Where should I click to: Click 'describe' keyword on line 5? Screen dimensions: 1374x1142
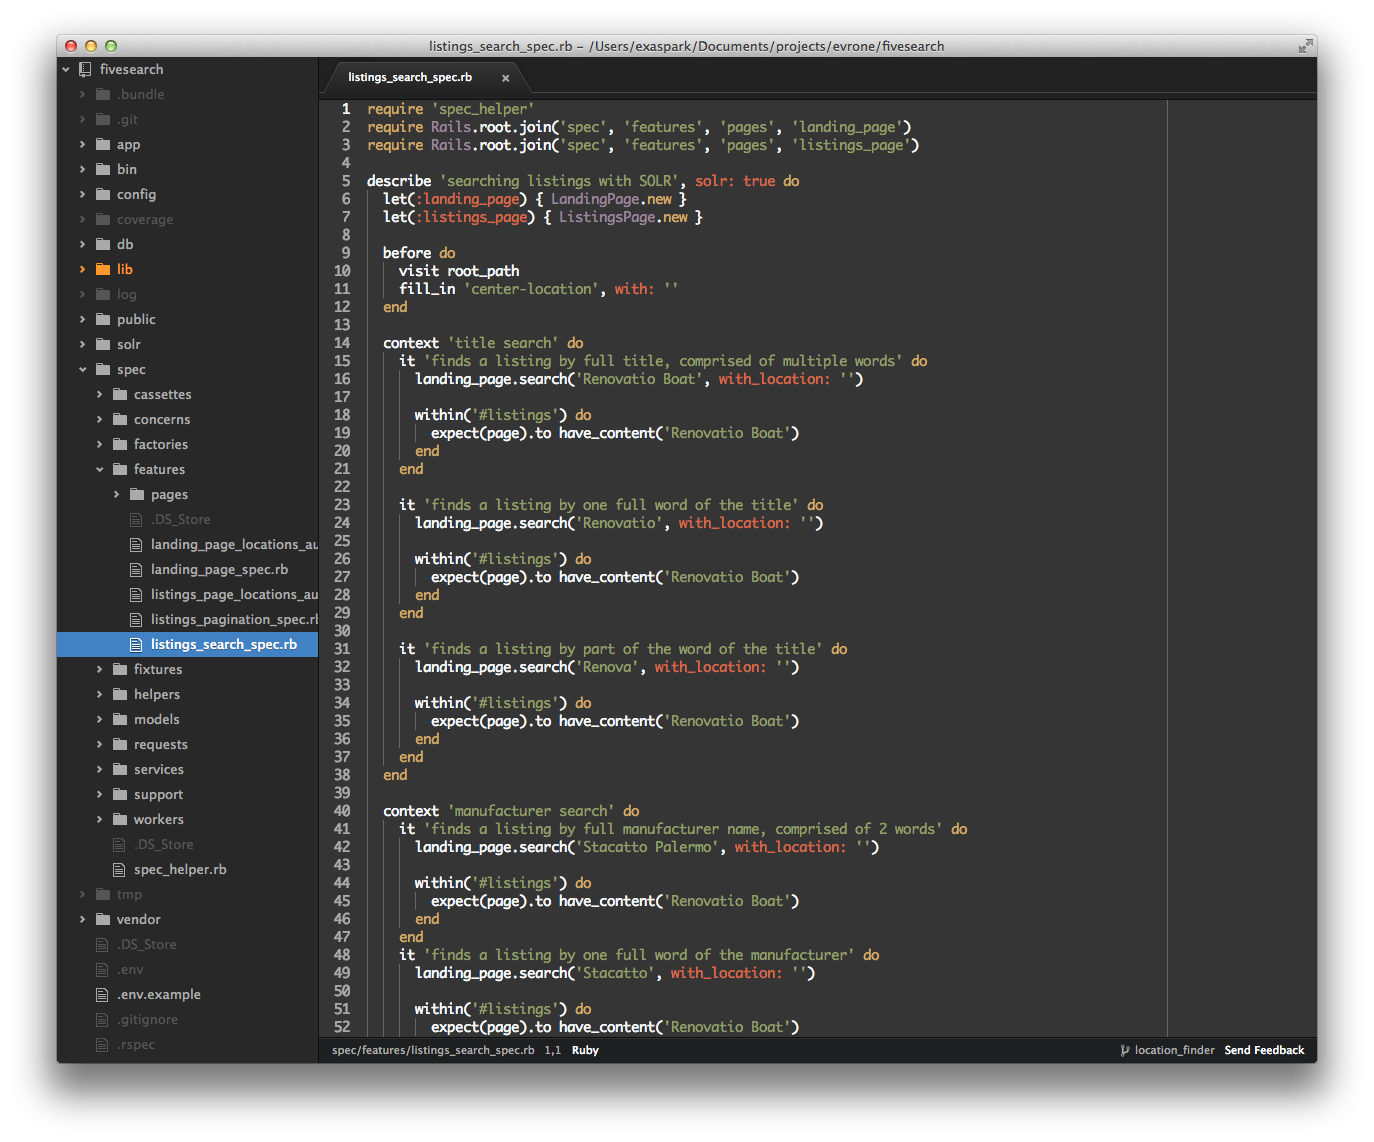coord(399,181)
